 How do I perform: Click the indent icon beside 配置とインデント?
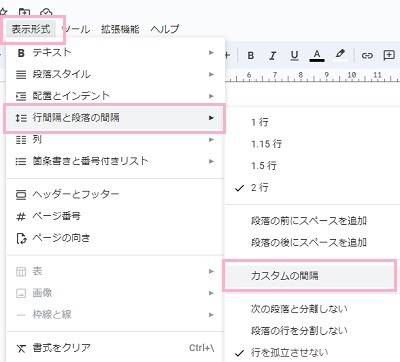(21, 96)
